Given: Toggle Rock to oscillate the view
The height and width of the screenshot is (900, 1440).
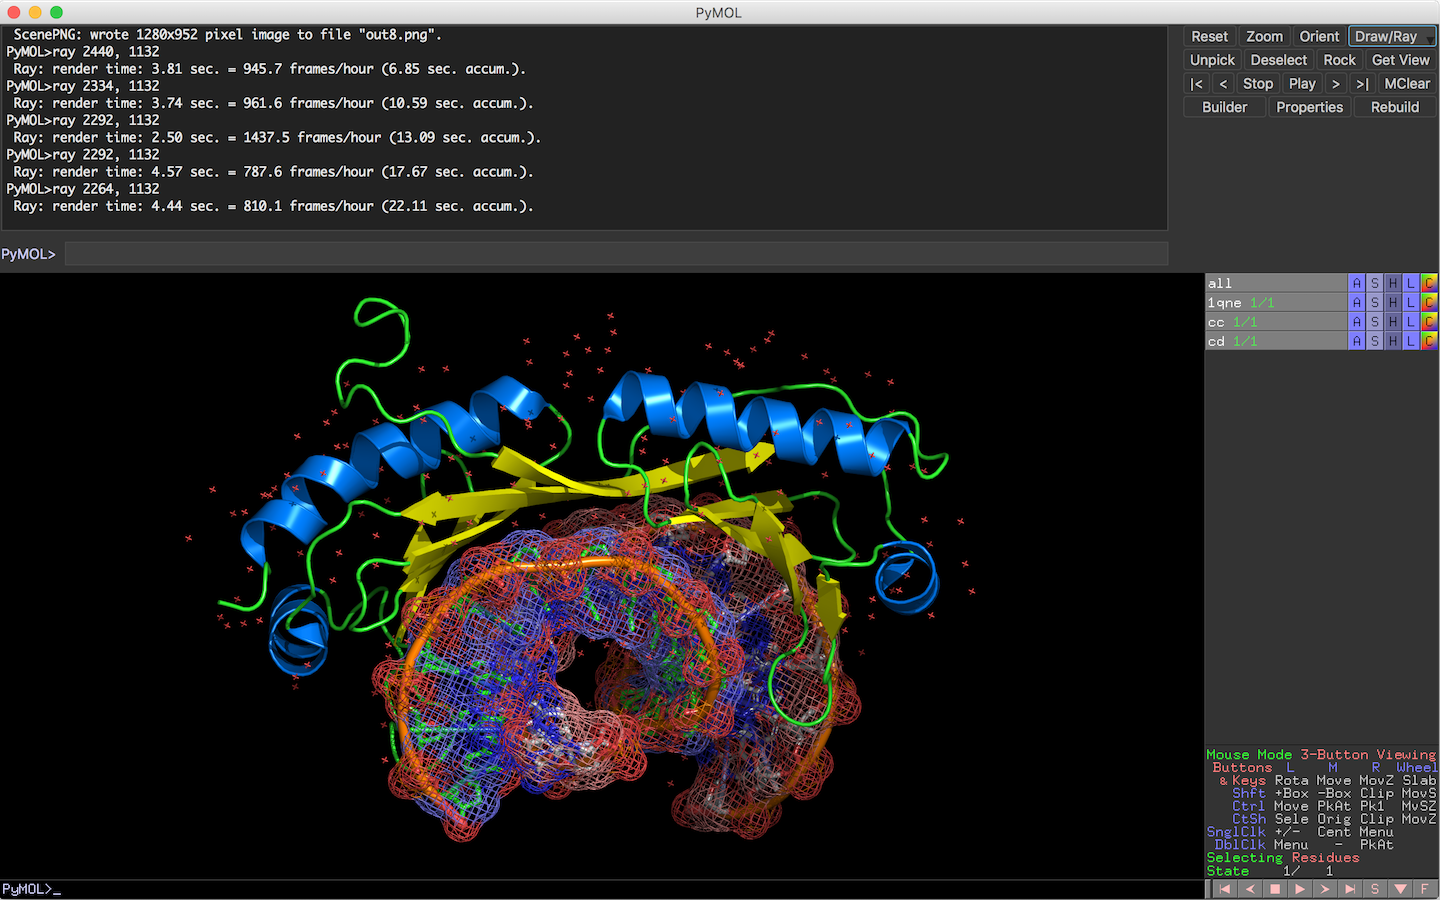Looking at the screenshot, I should [x=1339, y=59].
